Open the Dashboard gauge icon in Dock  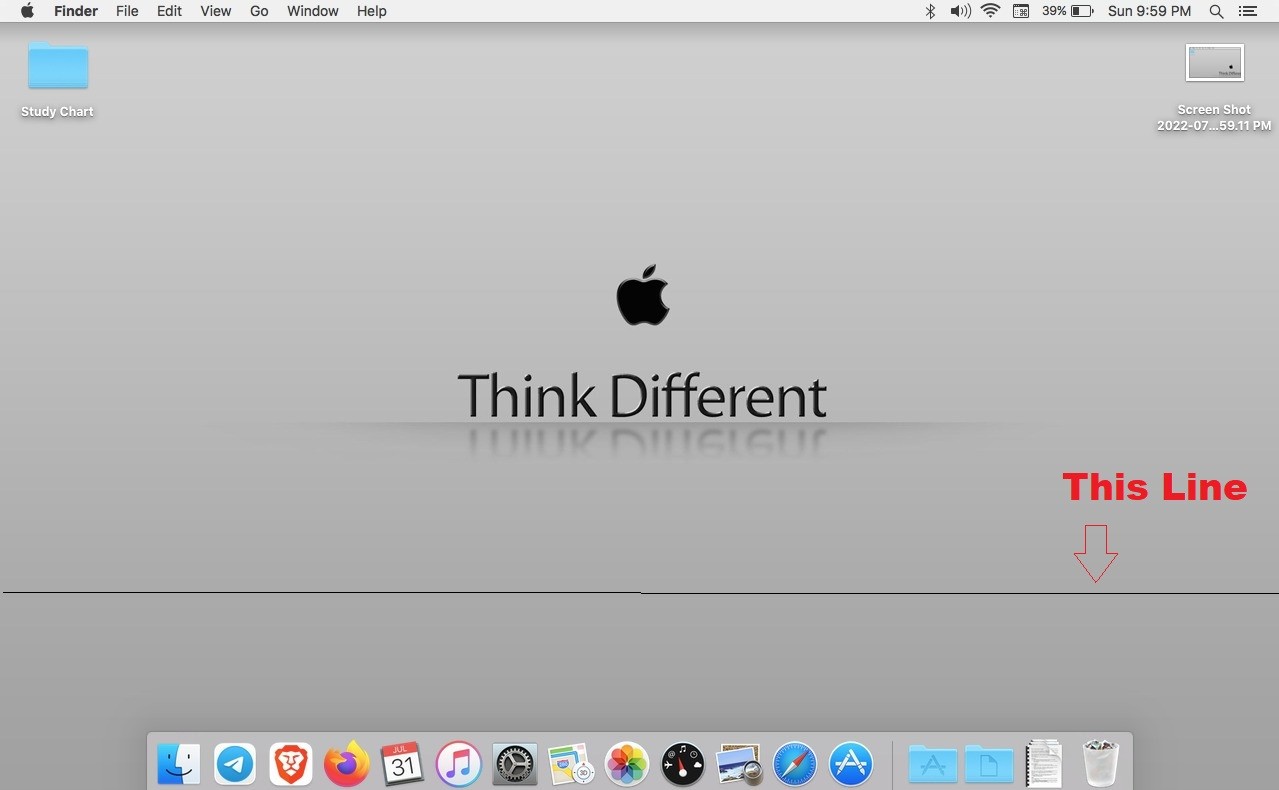[x=683, y=765]
